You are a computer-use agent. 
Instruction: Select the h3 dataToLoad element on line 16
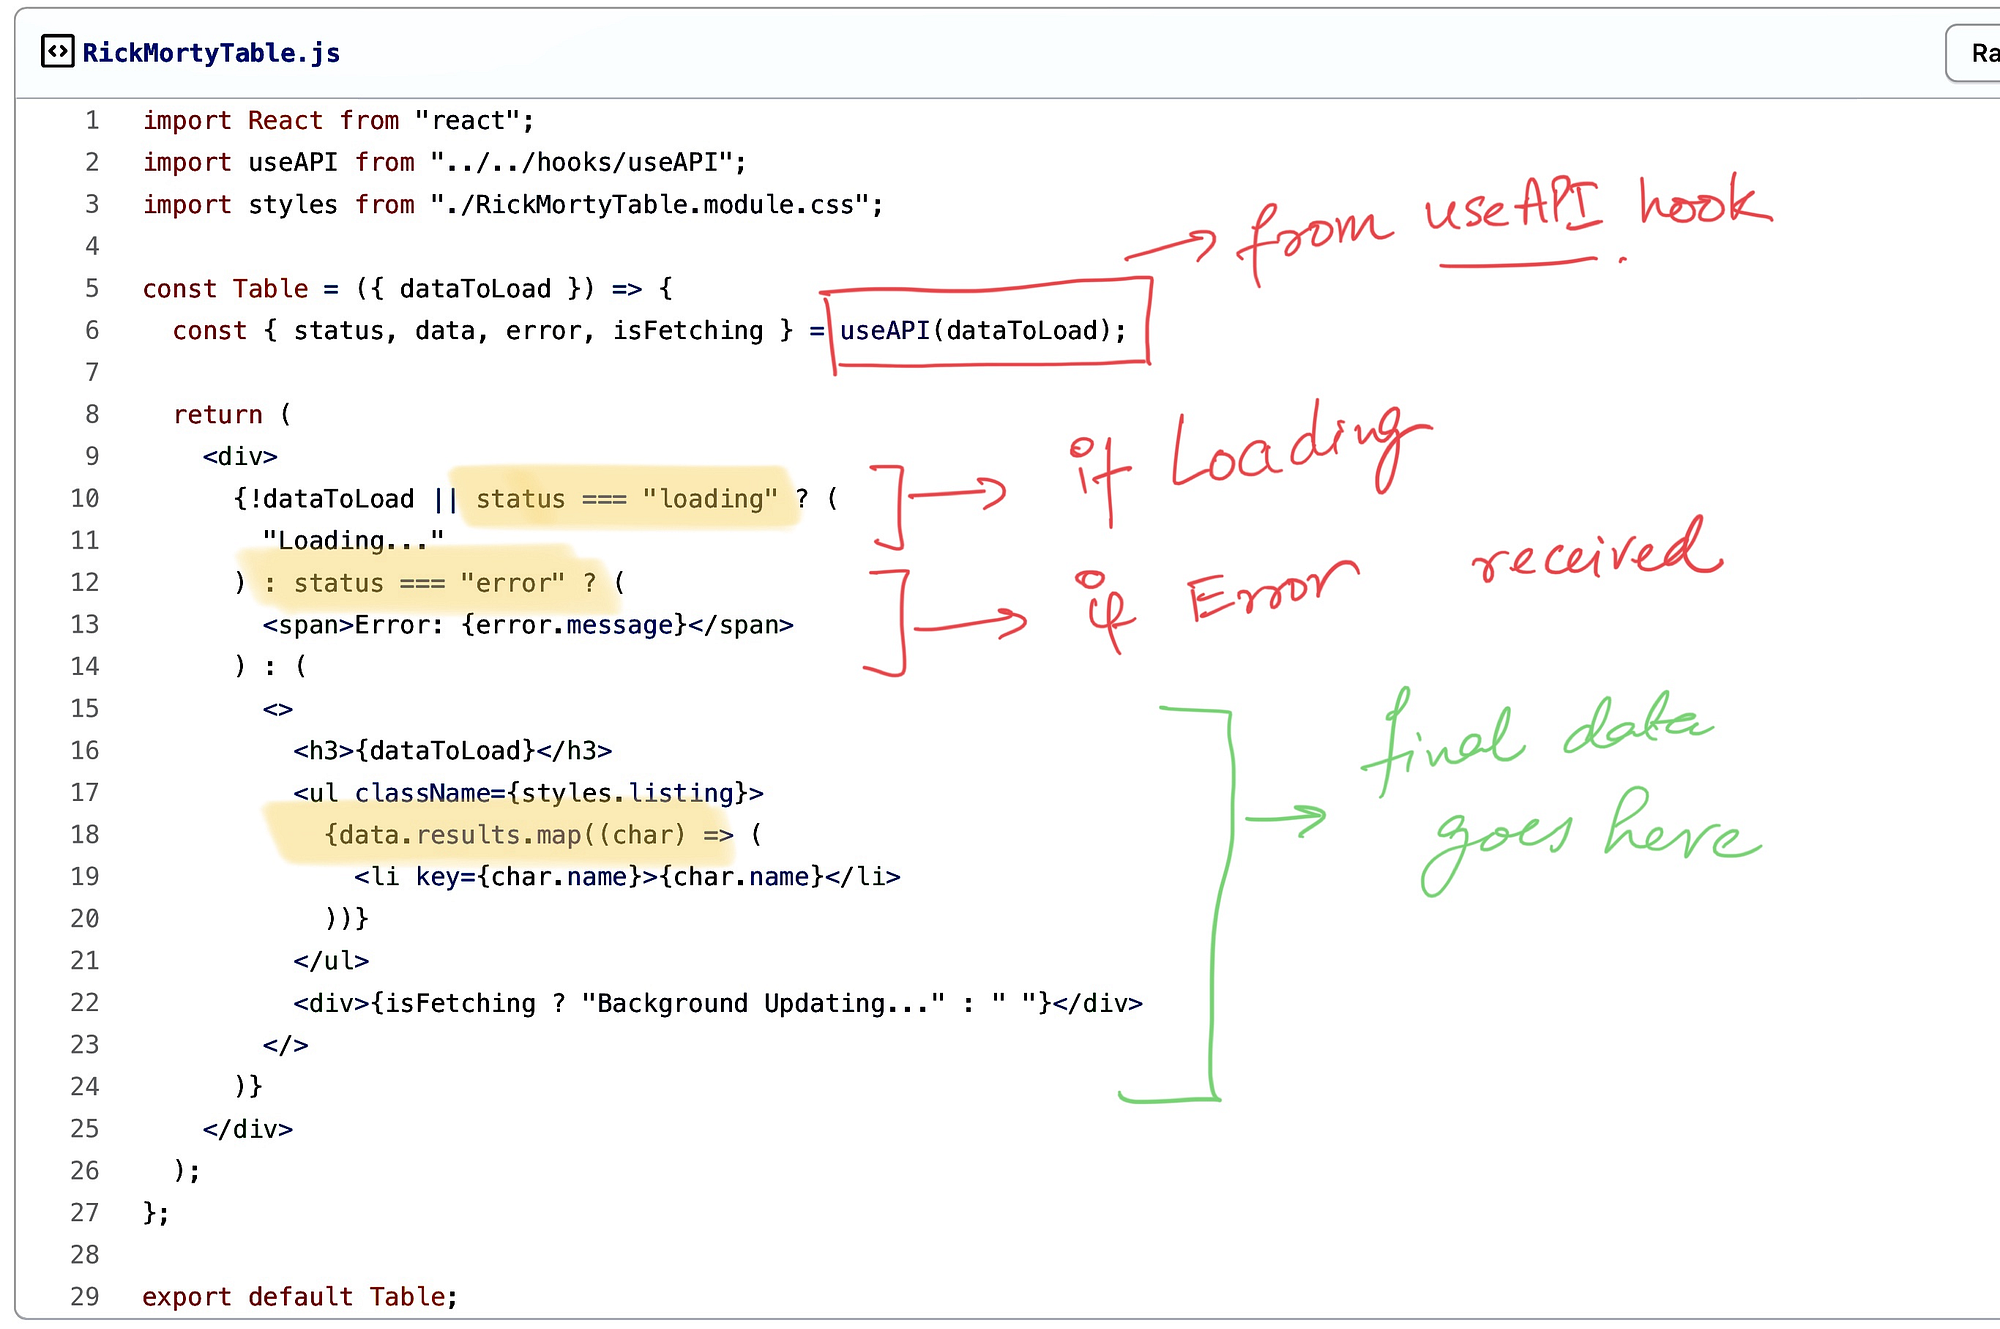click(452, 750)
